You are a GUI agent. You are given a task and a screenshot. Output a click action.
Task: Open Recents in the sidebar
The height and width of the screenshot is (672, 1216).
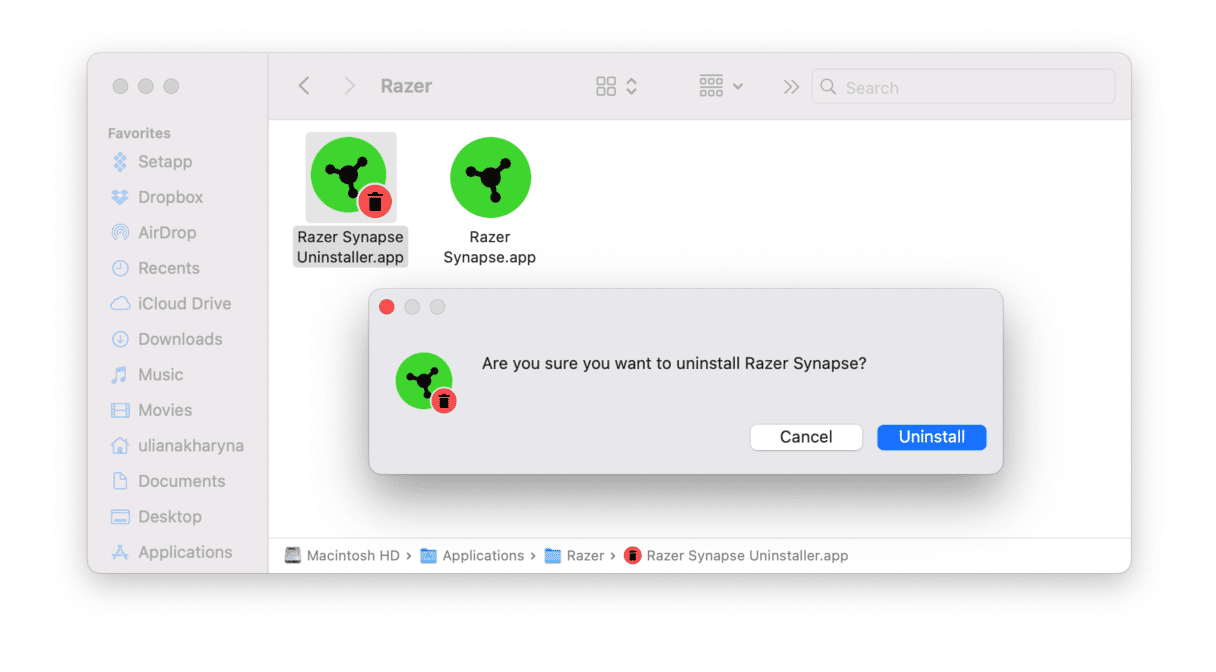pos(168,268)
